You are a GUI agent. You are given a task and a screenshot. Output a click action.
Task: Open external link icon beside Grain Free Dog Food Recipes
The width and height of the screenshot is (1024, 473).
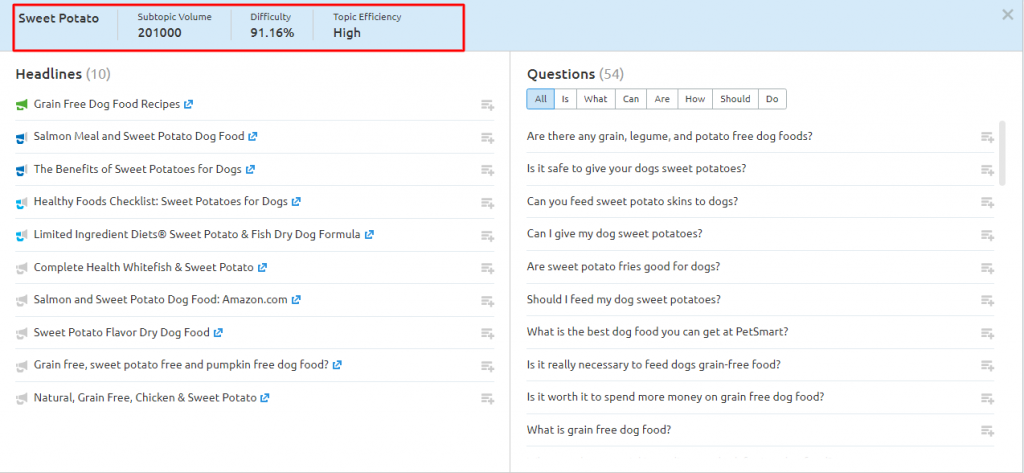click(189, 105)
